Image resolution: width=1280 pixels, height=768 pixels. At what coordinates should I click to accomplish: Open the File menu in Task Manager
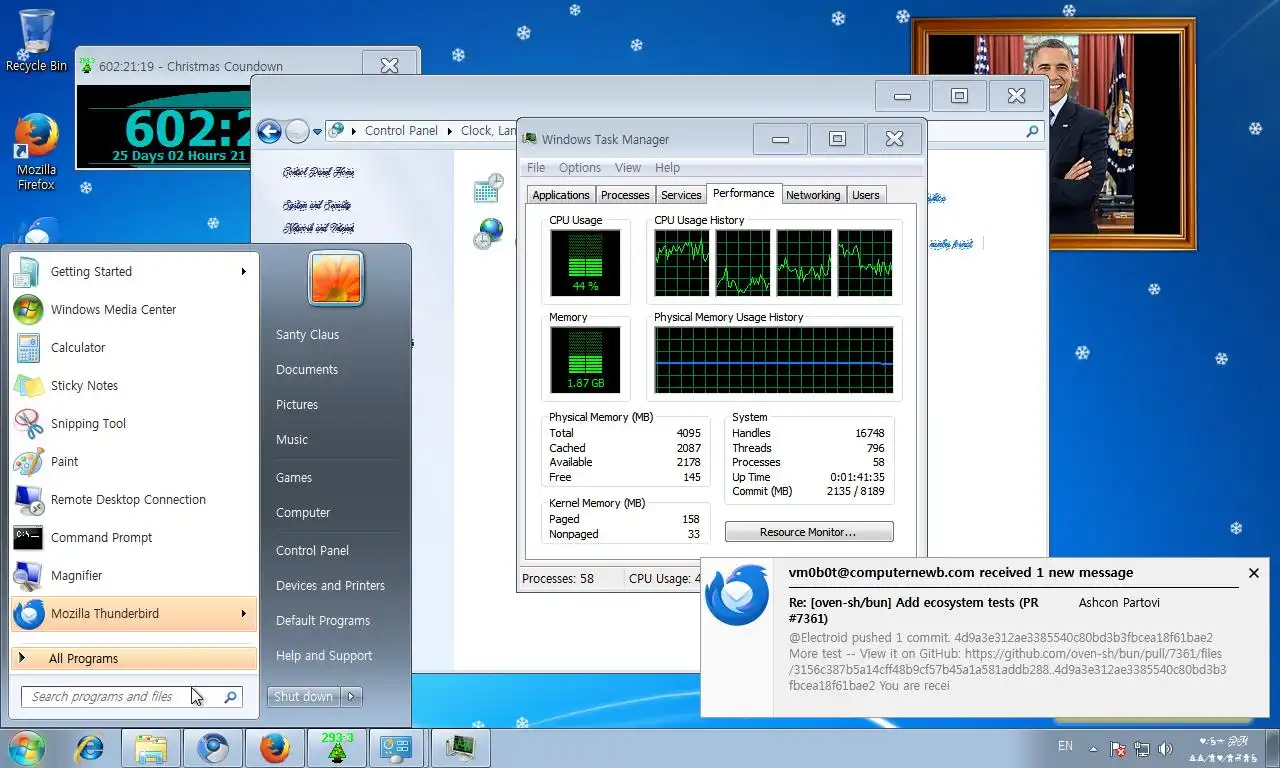(536, 168)
